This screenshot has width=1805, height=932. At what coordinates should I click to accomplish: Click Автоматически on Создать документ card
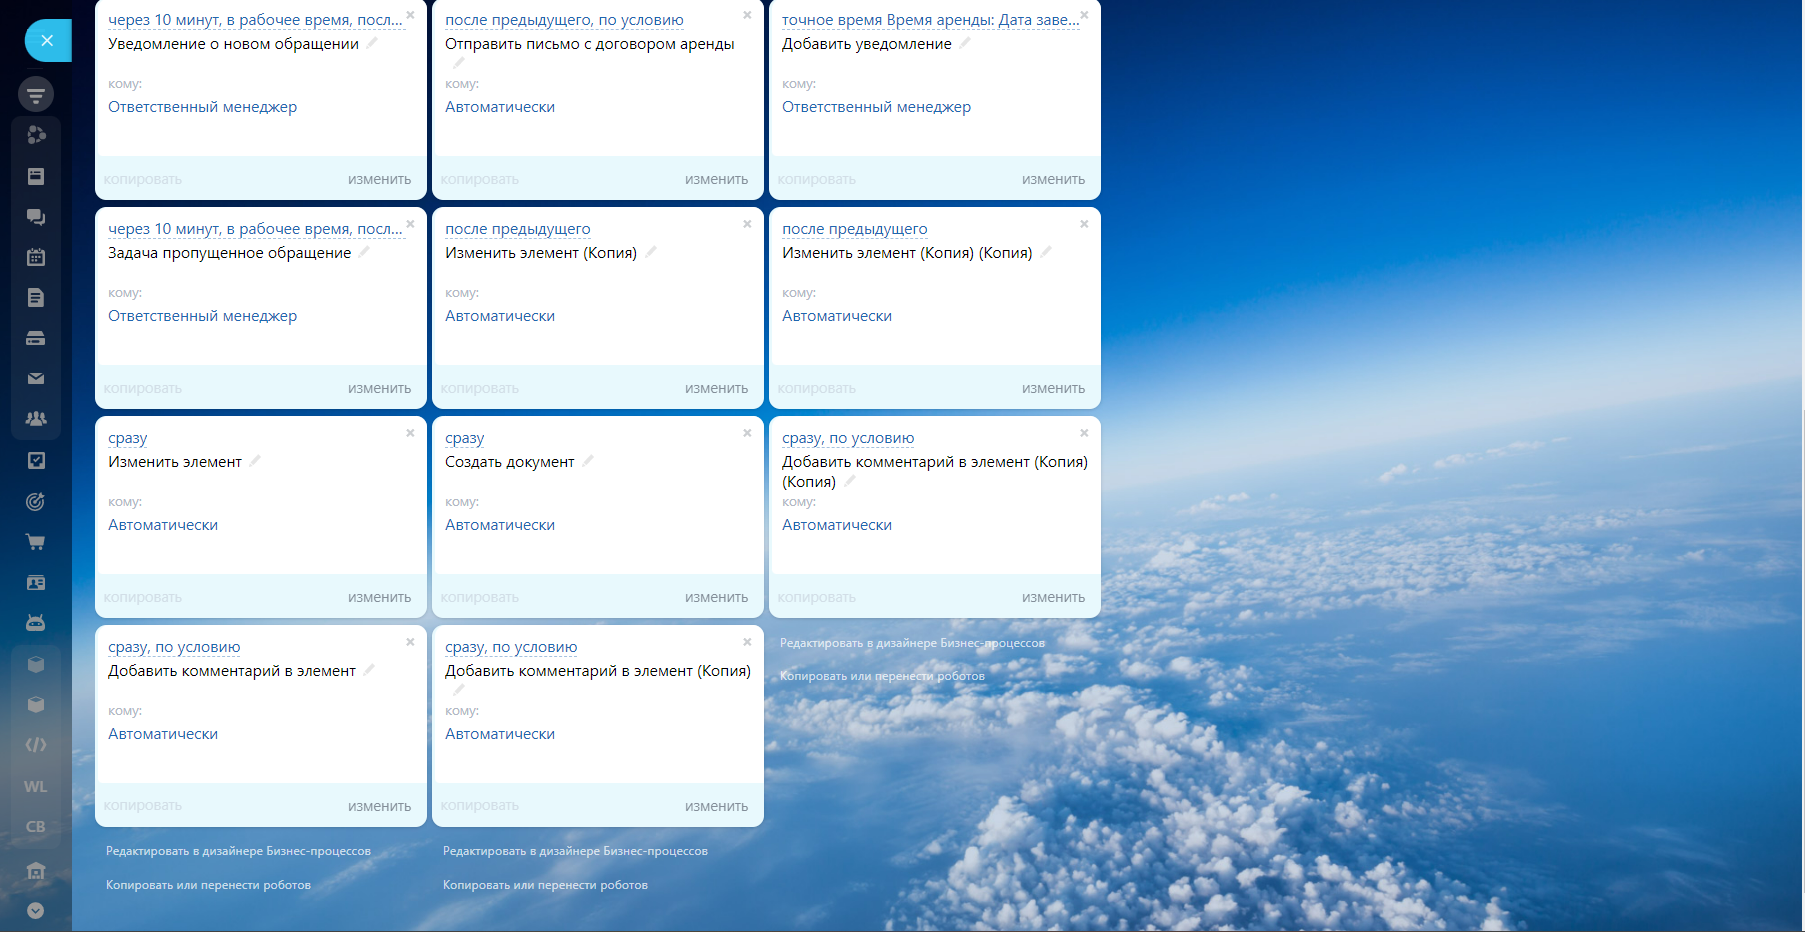tap(500, 525)
